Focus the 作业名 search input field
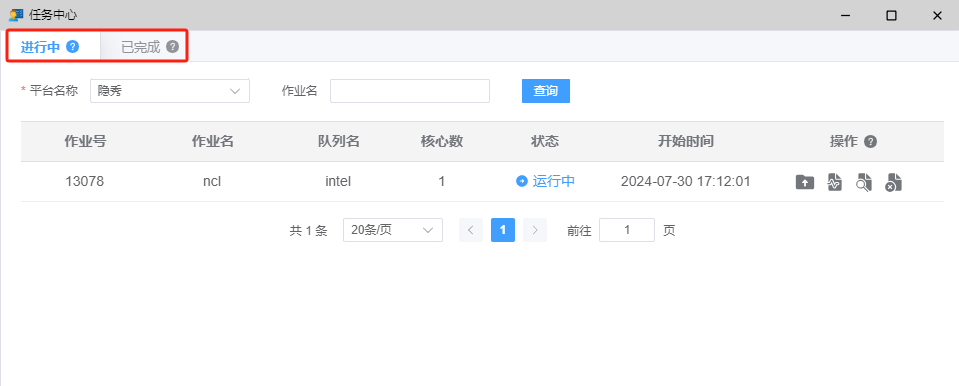The height and width of the screenshot is (386, 959). [x=410, y=91]
